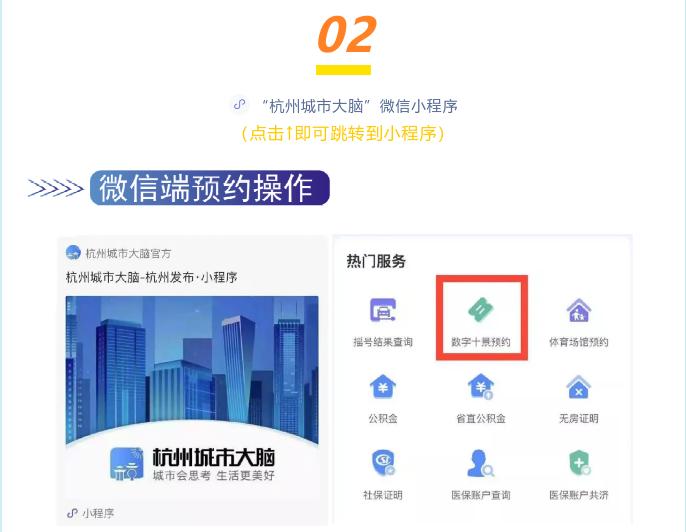Select the 热门服务 section header

click(376, 261)
